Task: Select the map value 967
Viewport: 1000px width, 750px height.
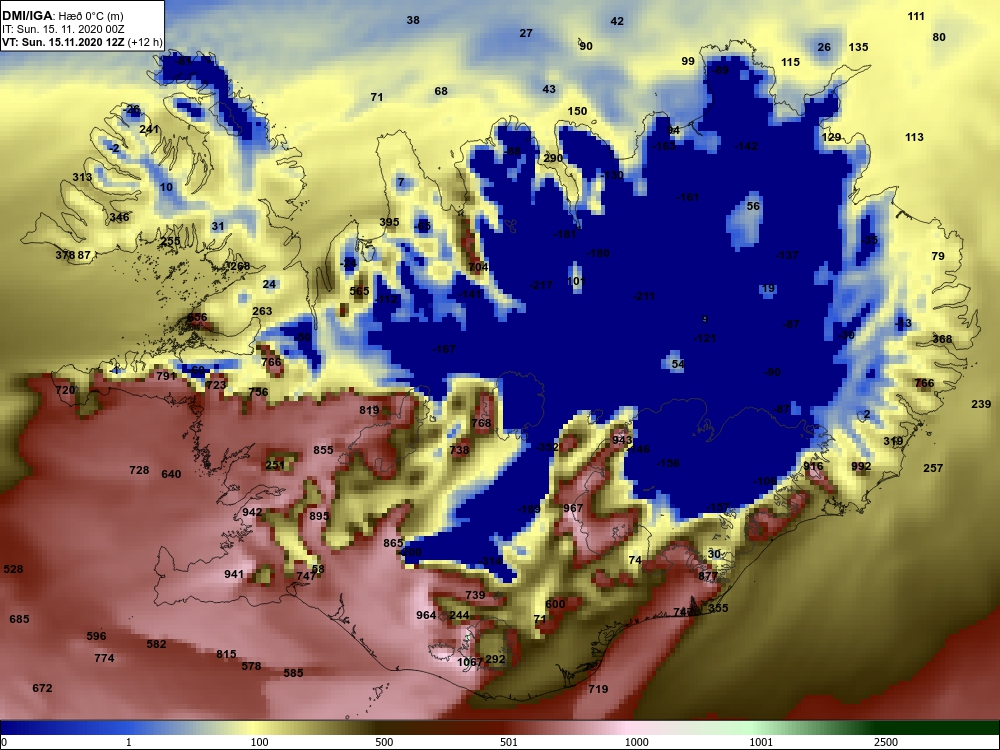Action: (x=573, y=508)
